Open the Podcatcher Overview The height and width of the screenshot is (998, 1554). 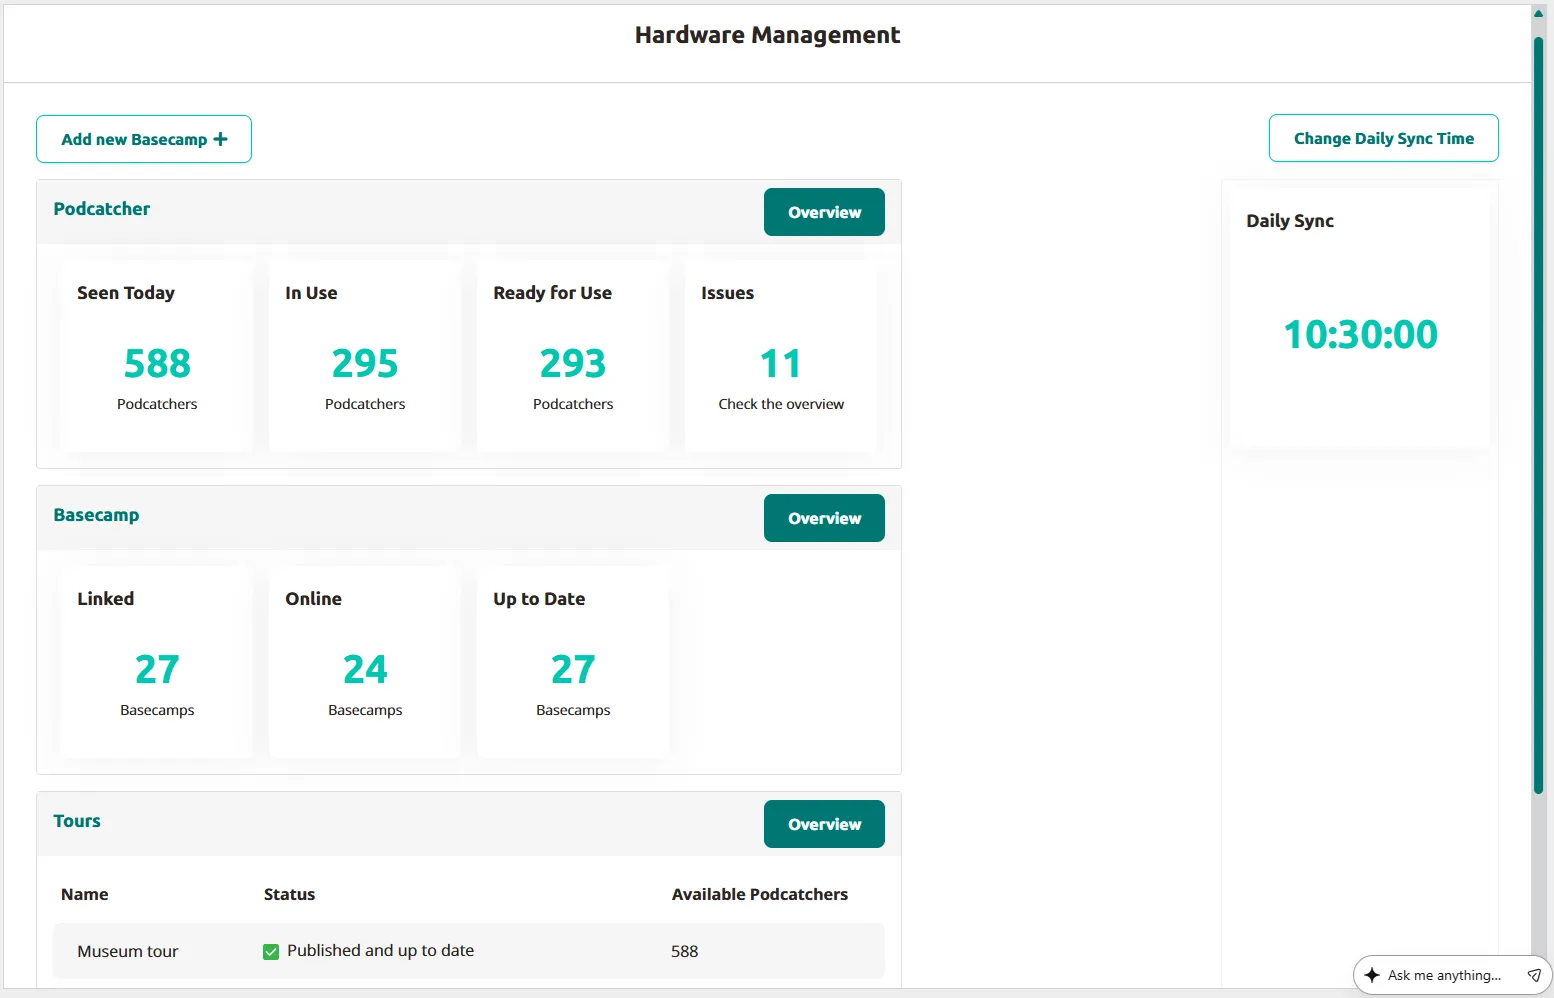(x=824, y=212)
